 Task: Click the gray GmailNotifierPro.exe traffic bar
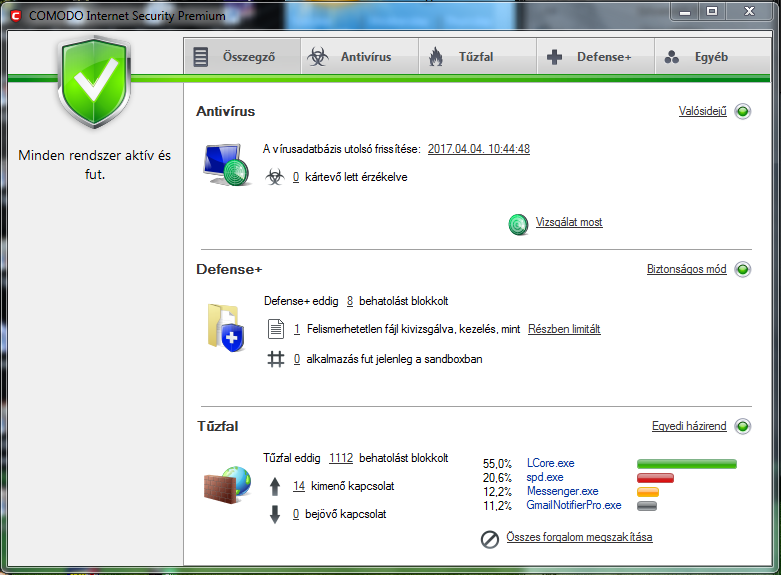tap(647, 506)
